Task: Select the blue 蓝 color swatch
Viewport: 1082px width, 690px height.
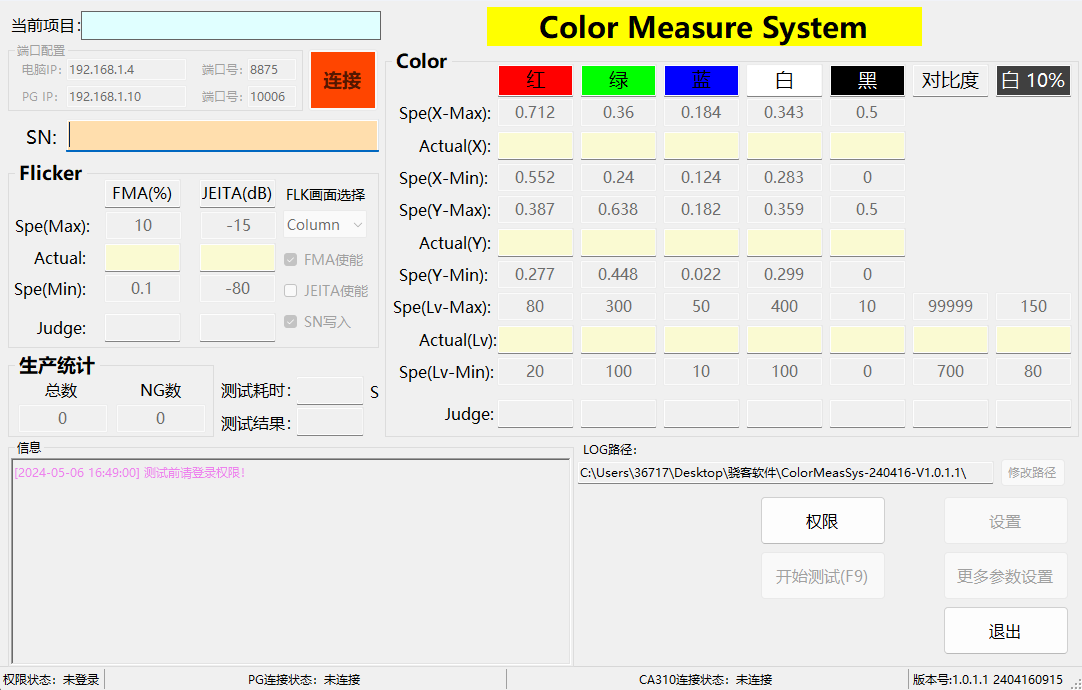Action: coord(701,80)
